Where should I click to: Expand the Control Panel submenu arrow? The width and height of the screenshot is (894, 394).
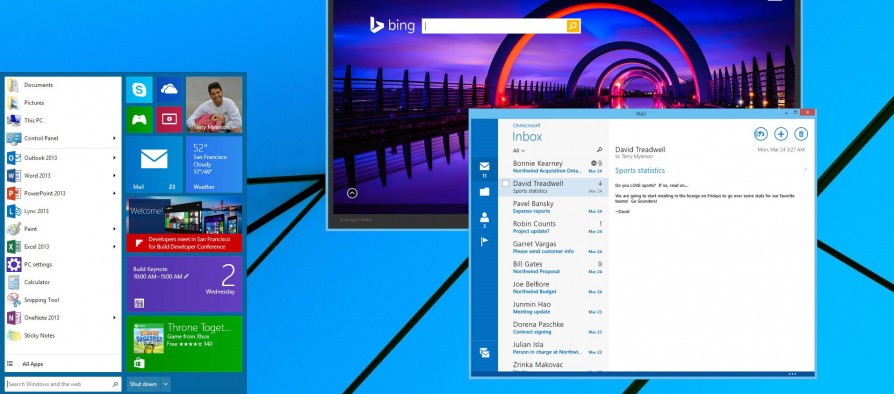click(x=114, y=139)
